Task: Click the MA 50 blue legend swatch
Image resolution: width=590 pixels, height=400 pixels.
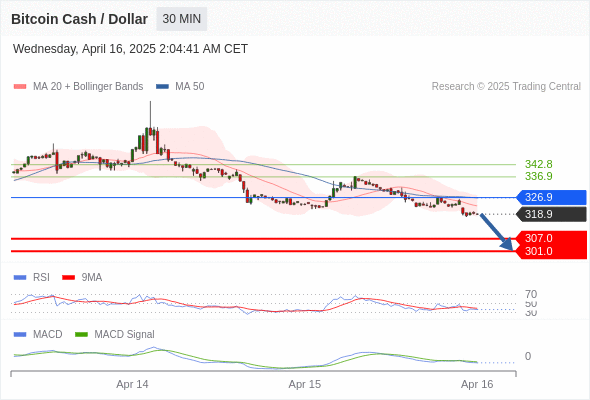Action: tap(162, 87)
